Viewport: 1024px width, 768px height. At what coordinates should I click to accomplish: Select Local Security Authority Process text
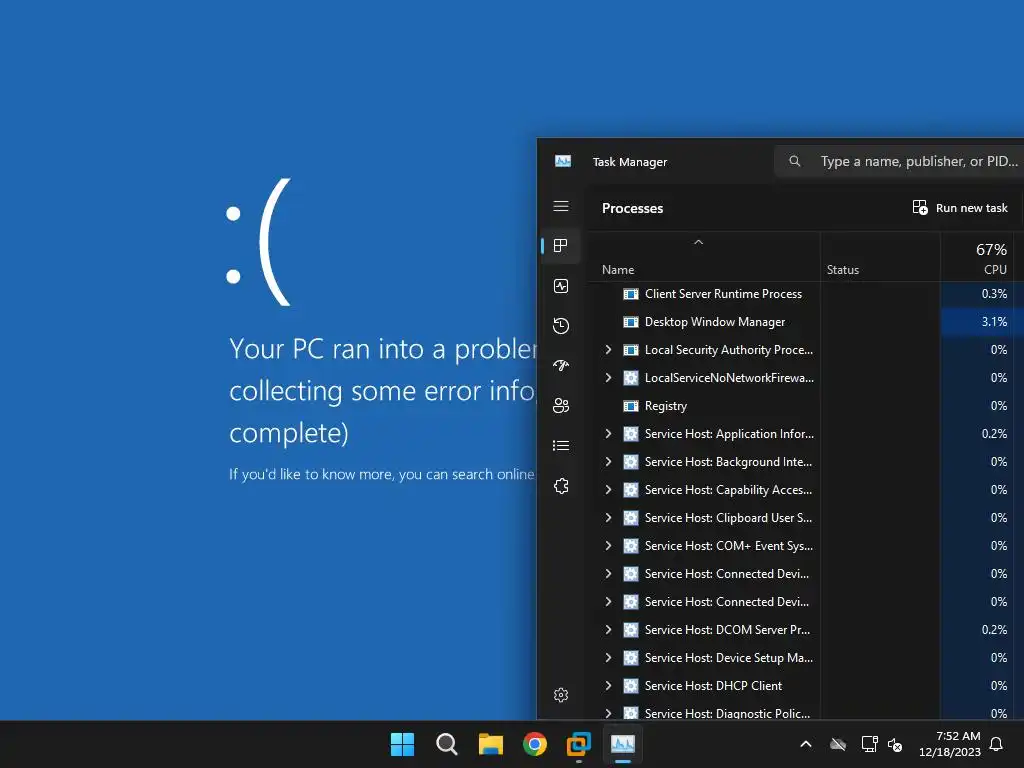[x=729, y=350]
